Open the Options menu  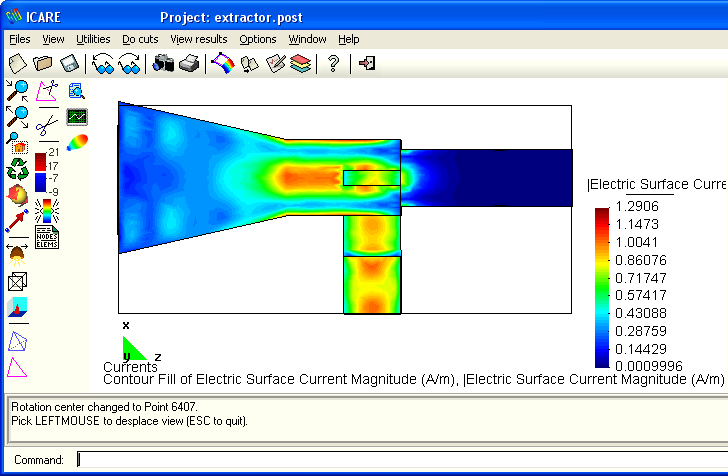[258, 39]
